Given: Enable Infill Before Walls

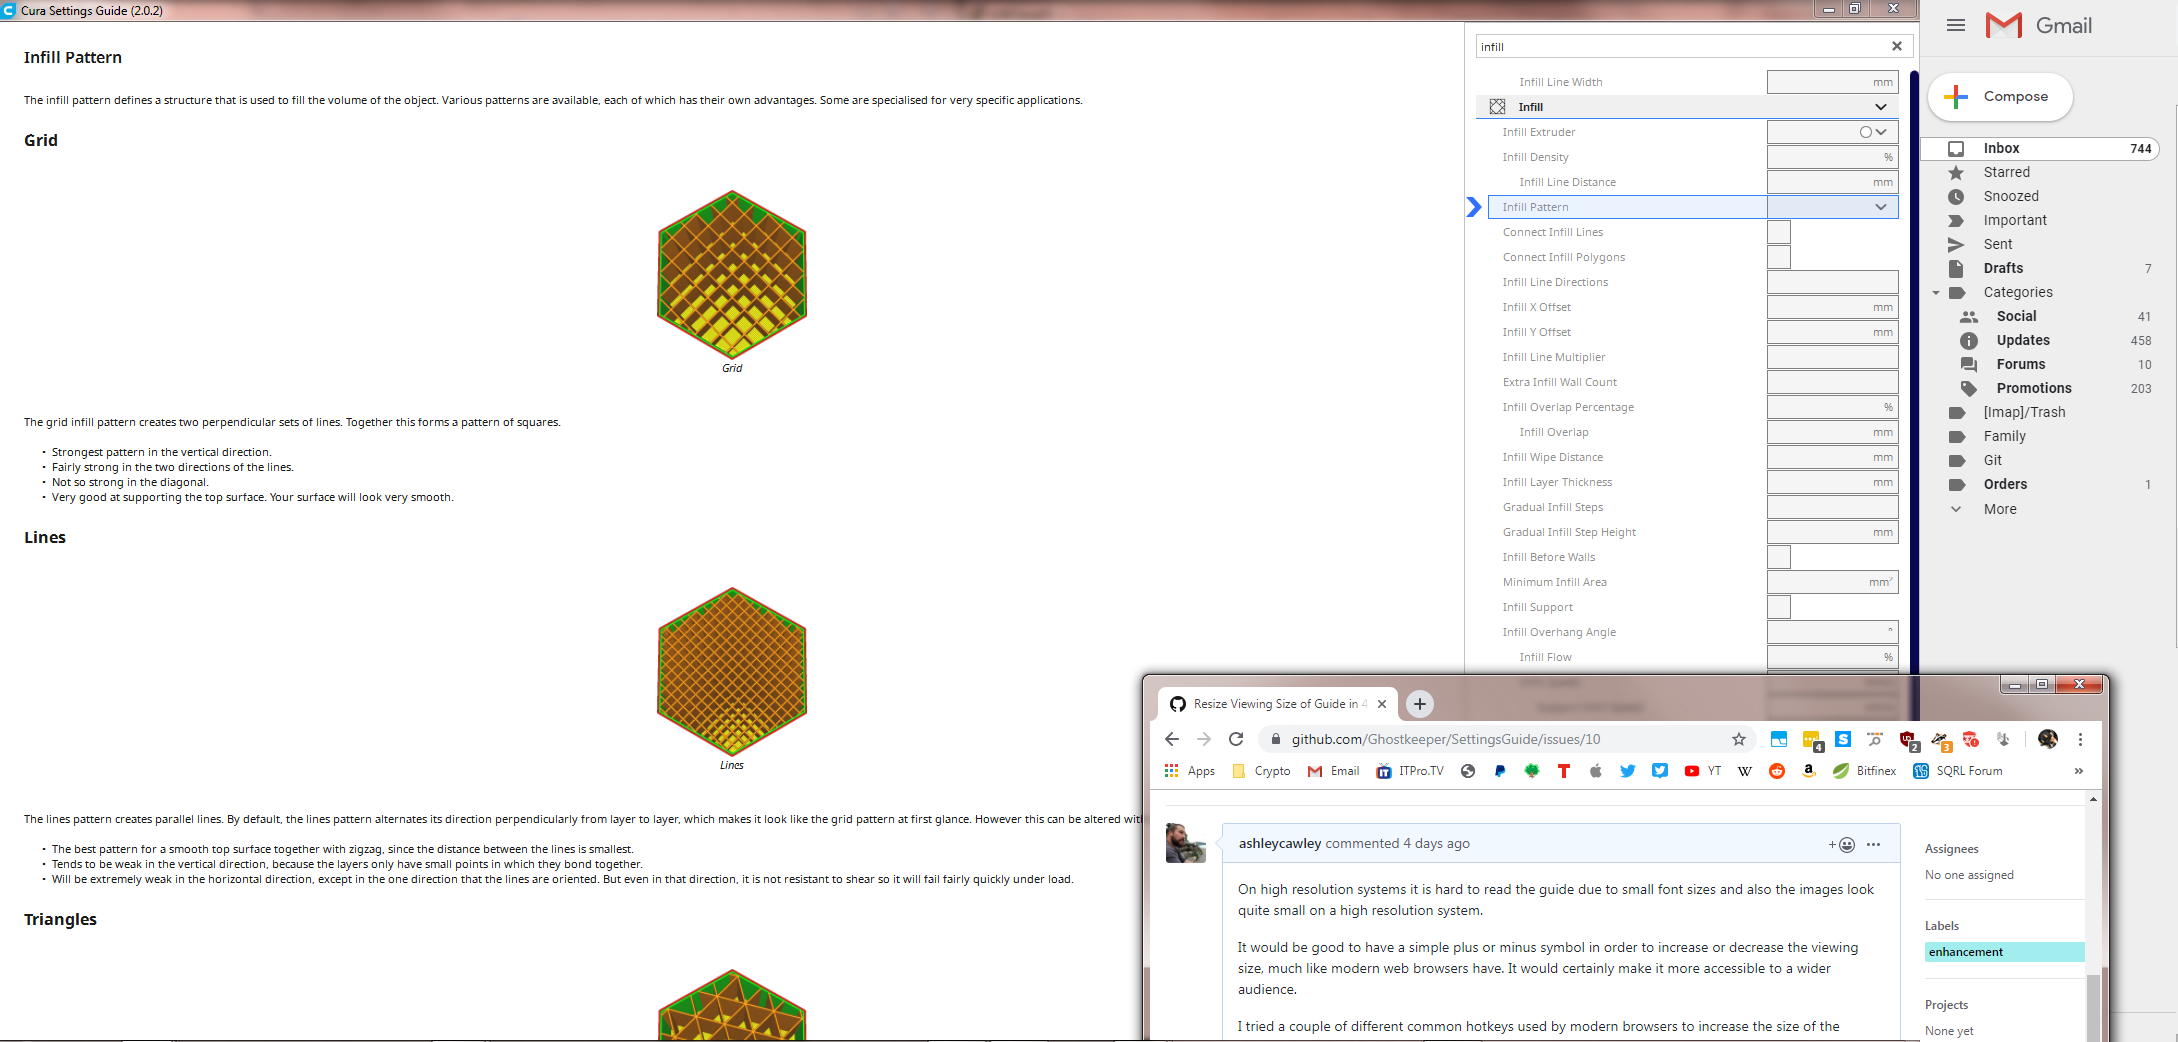Looking at the screenshot, I should pyautogui.click(x=1778, y=557).
